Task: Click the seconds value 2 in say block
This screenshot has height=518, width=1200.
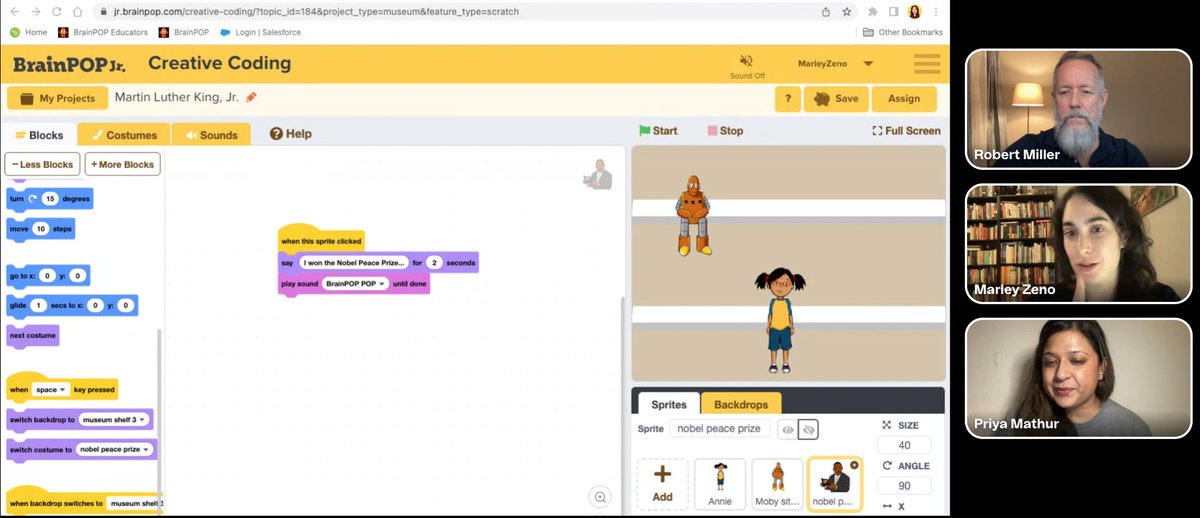Action: point(434,262)
